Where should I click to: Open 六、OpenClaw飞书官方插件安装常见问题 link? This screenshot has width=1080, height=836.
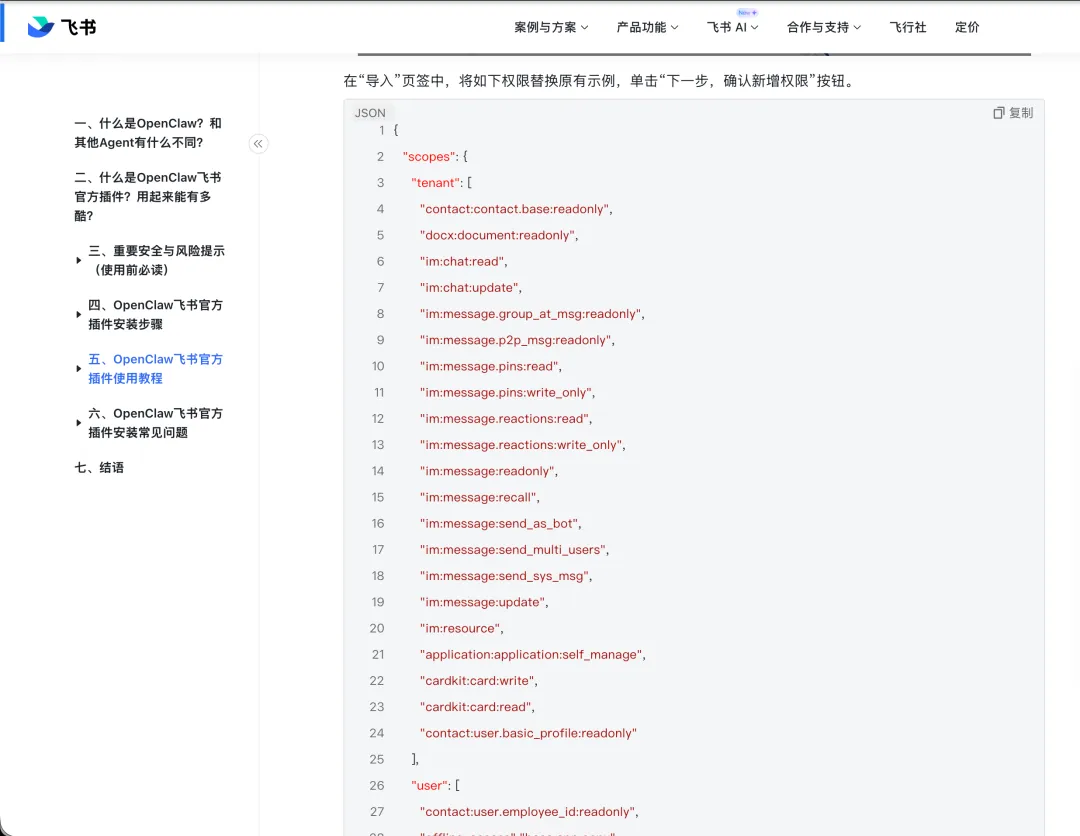click(156, 423)
